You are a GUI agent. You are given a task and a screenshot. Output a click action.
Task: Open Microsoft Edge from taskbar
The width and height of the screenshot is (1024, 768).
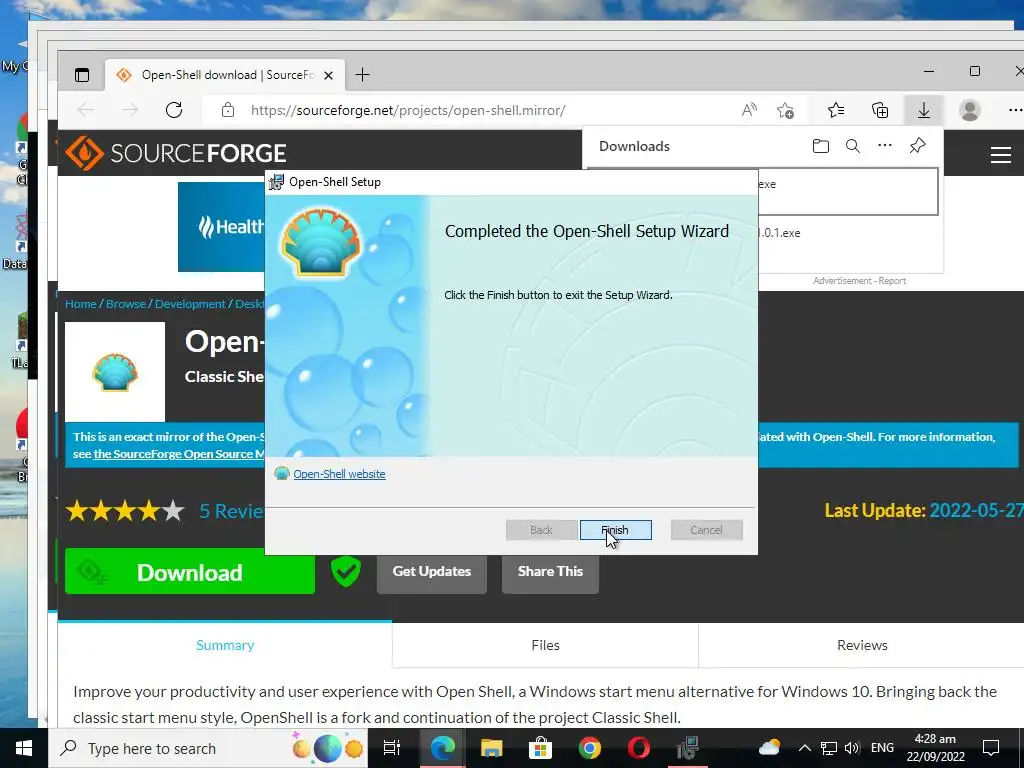[442, 748]
